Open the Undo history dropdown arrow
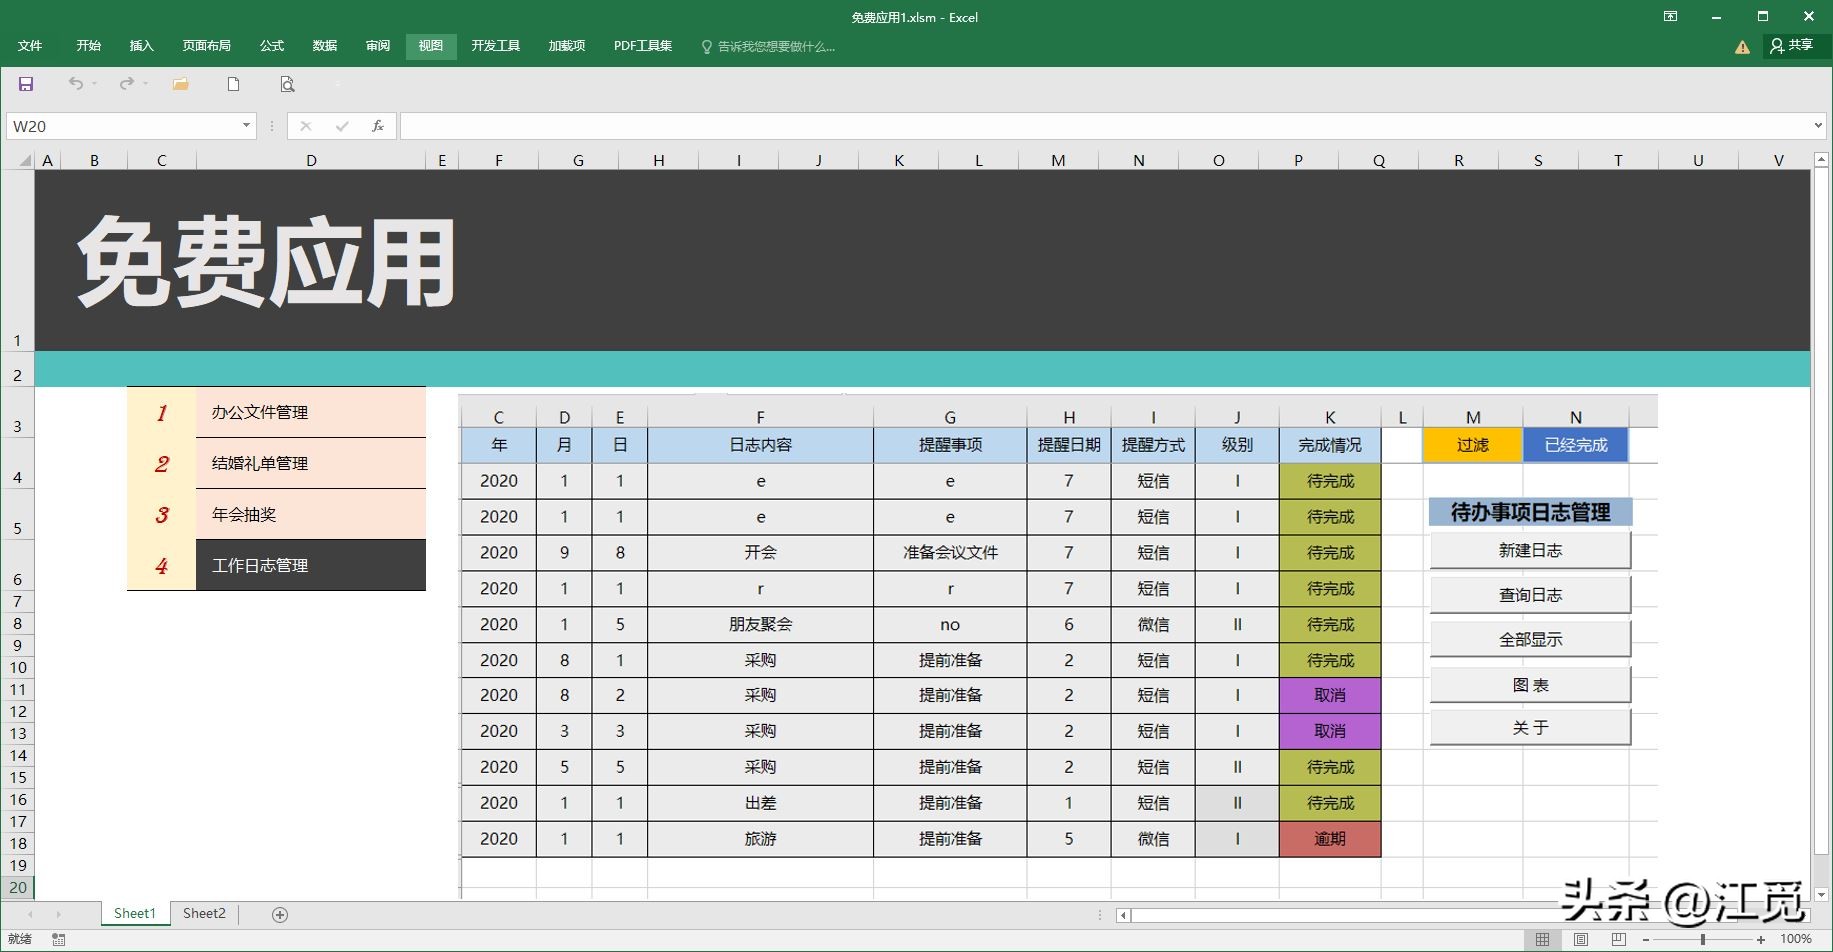 pos(95,84)
